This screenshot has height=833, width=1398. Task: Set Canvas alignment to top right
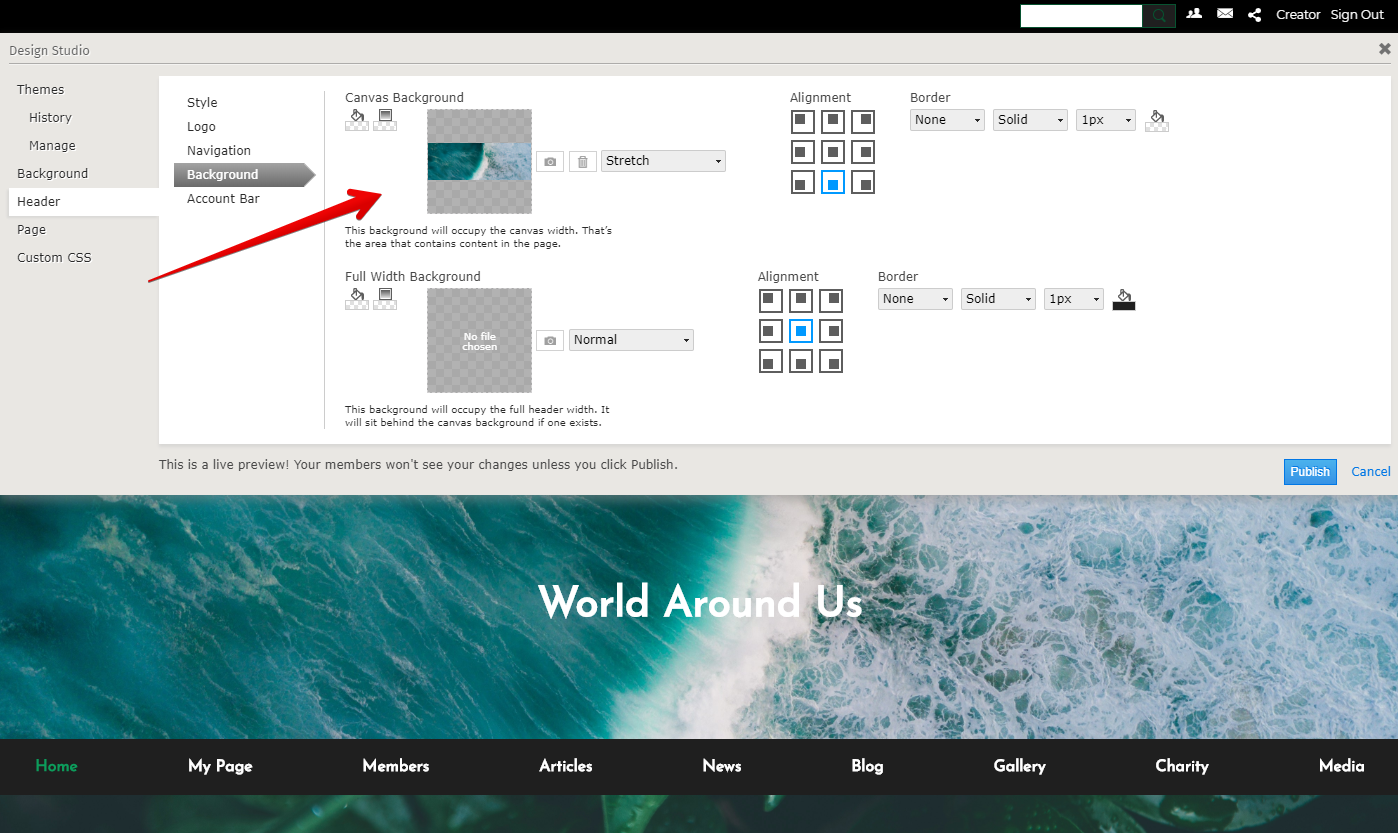coord(863,122)
